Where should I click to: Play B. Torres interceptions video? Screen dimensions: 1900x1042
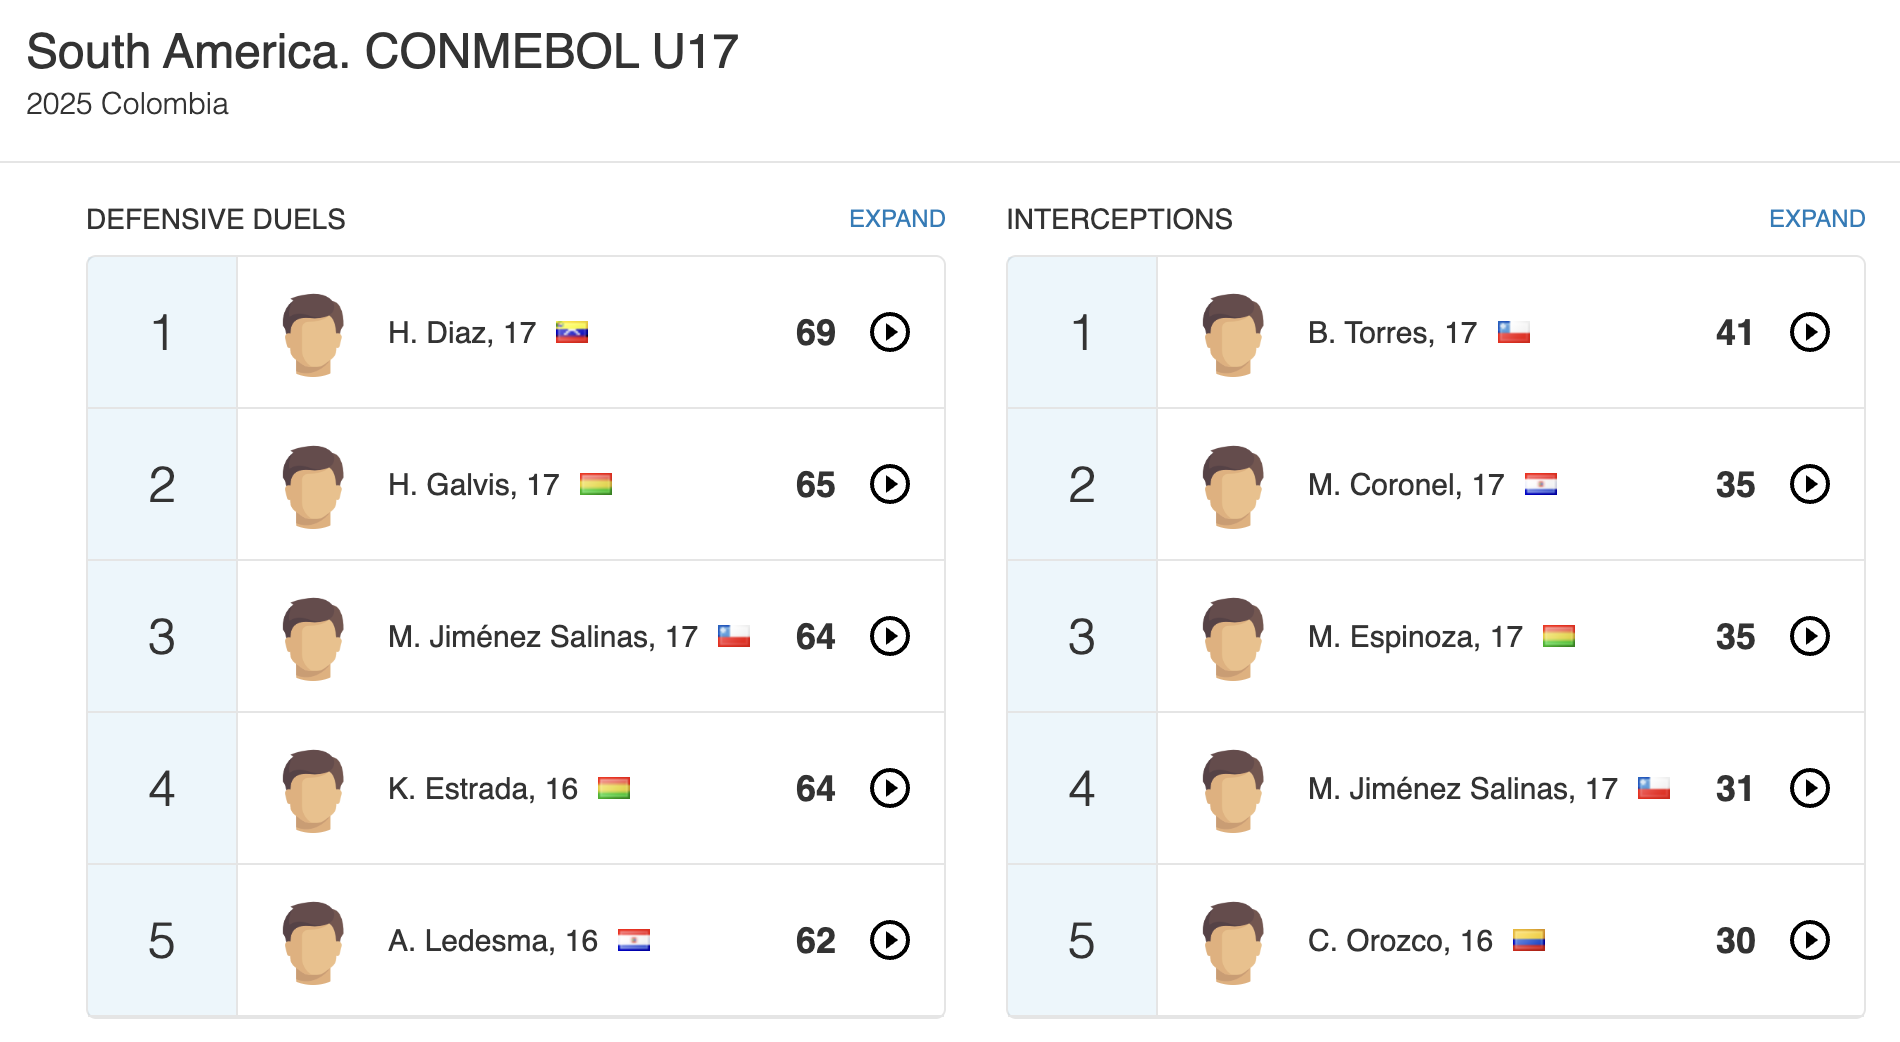pos(1809,332)
